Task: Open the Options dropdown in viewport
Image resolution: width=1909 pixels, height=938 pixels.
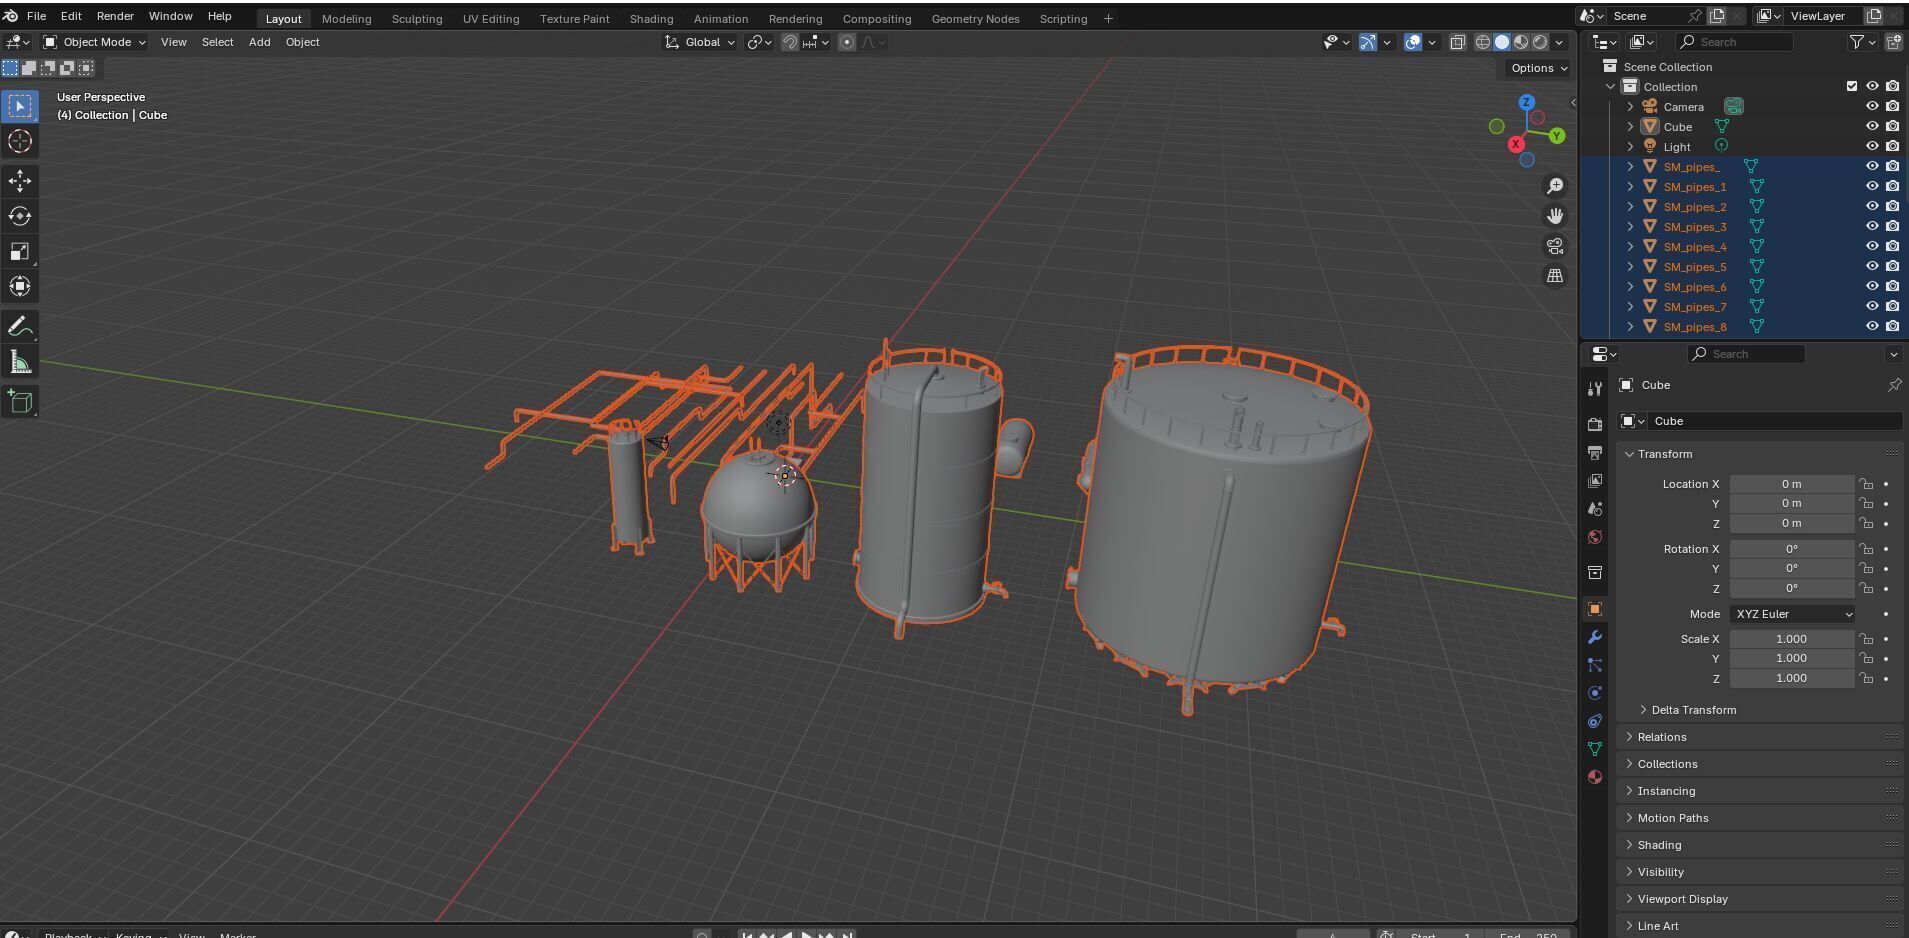Action: (x=1538, y=68)
